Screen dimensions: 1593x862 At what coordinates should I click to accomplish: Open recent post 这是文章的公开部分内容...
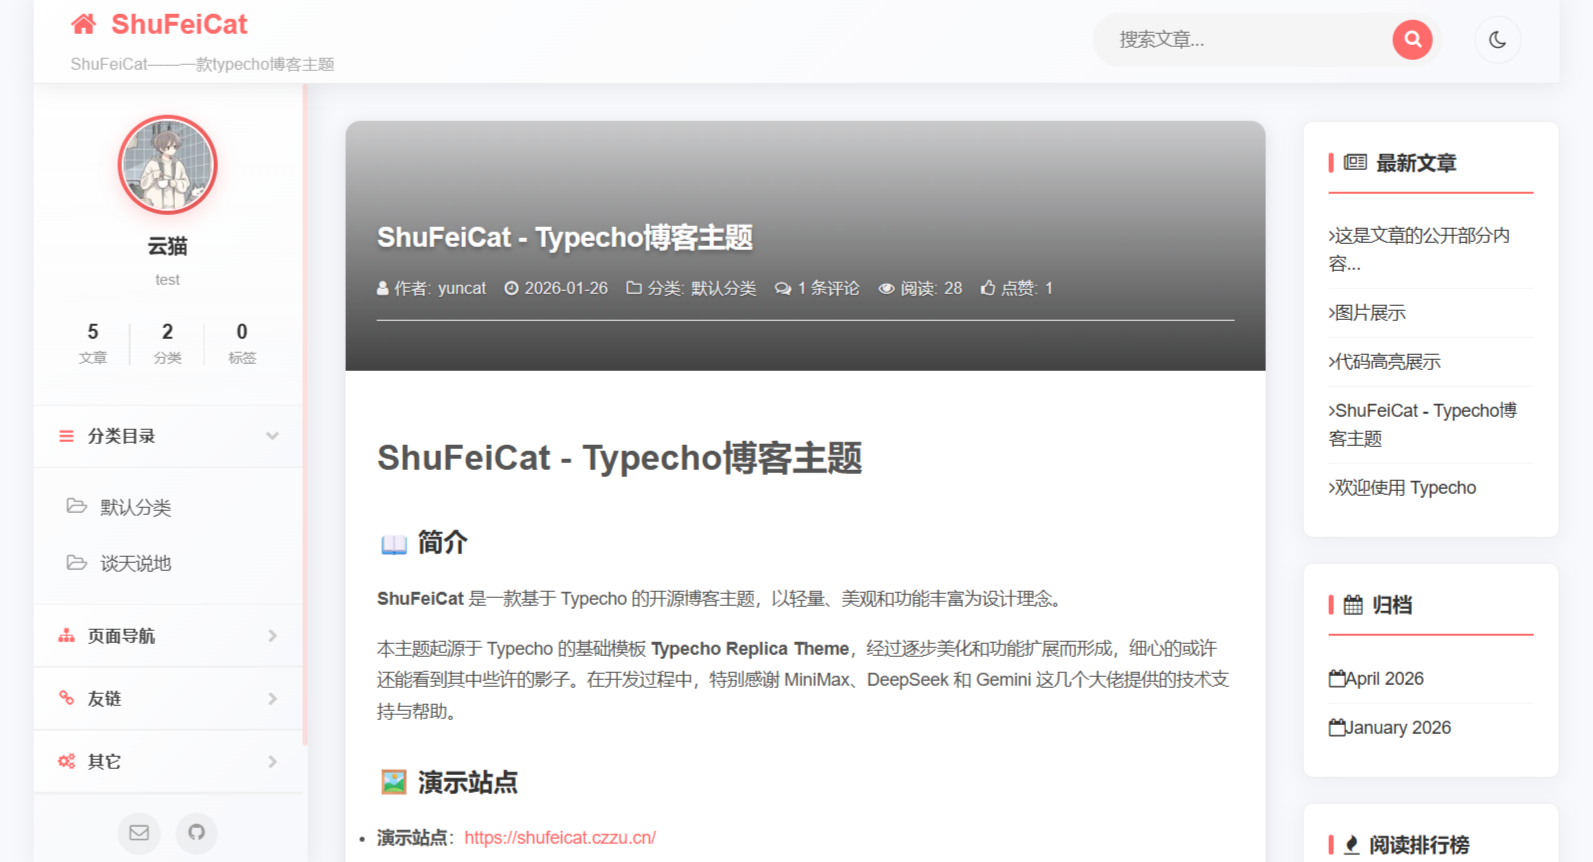1420,249
